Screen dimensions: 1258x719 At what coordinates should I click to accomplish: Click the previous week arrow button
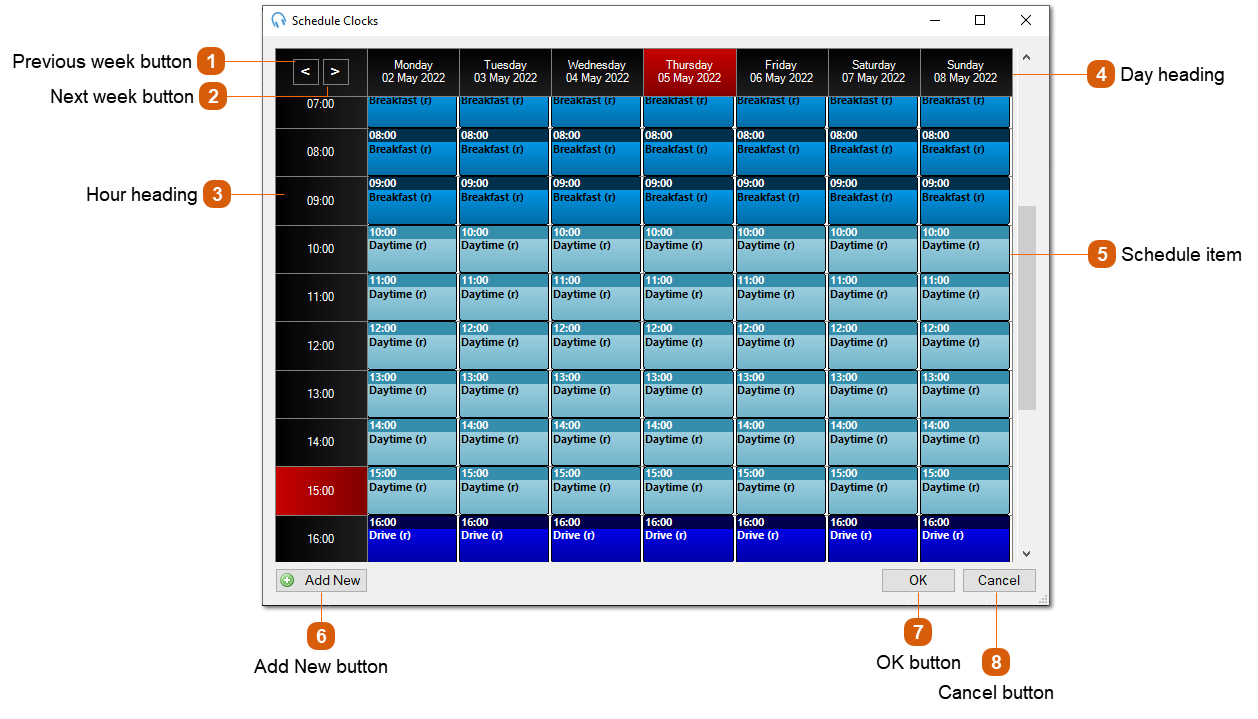pos(306,71)
